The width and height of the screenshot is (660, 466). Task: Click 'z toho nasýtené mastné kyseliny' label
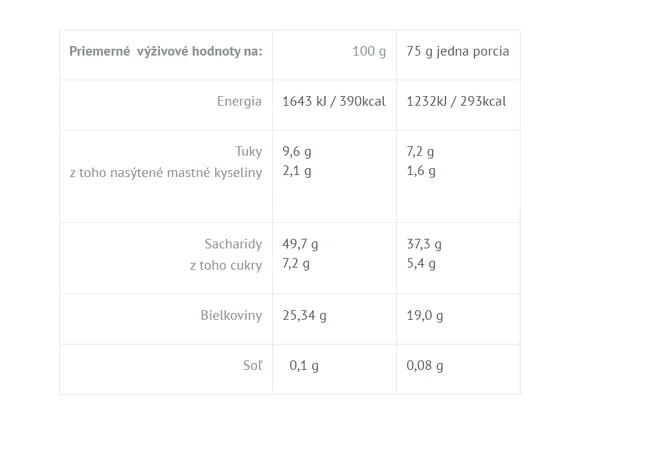(166, 173)
